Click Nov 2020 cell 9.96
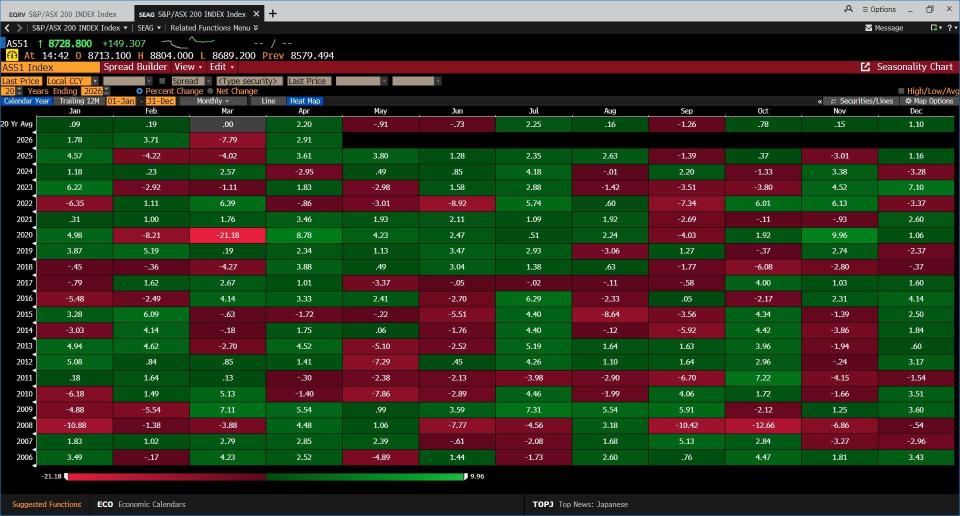Screen dimensions: 960x516 click(839, 235)
